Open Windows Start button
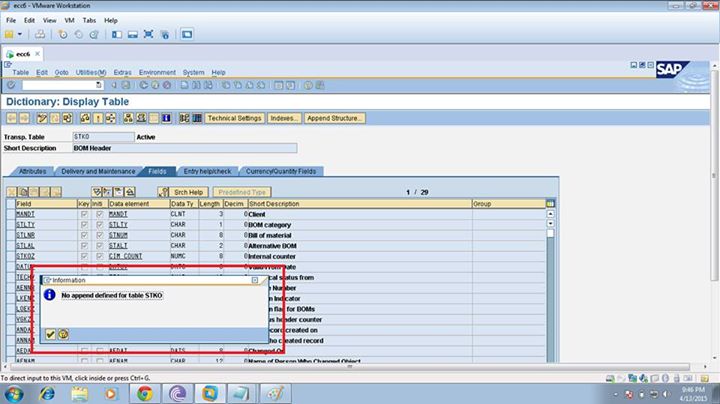 [14, 394]
